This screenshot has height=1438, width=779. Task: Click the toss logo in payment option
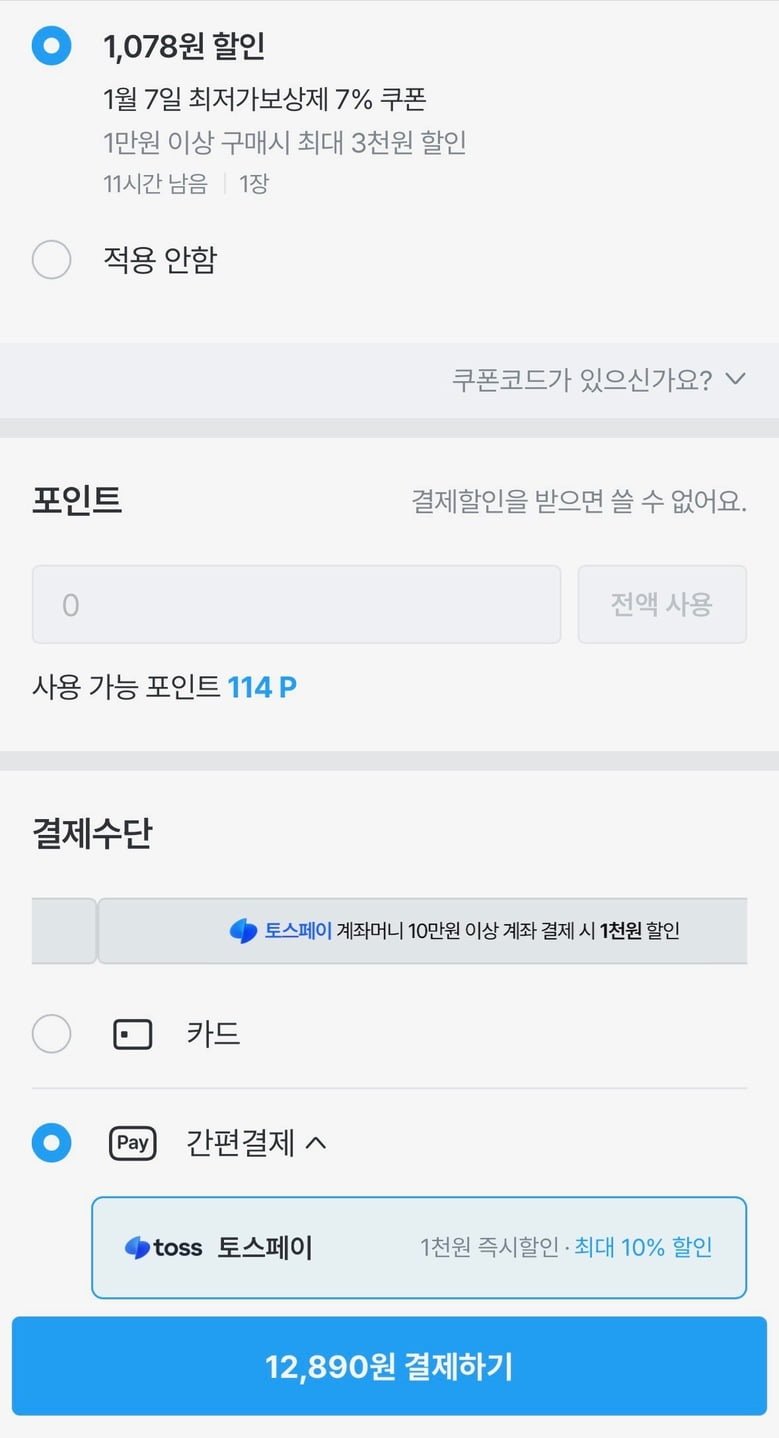point(163,1248)
